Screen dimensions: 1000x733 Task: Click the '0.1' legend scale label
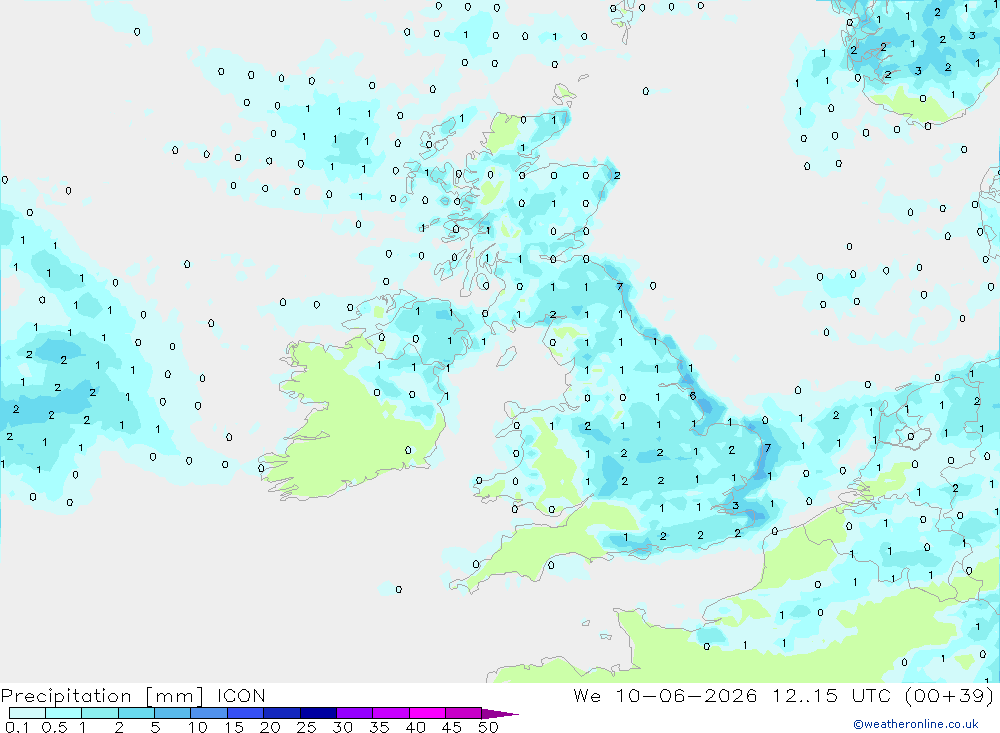point(17,727)
